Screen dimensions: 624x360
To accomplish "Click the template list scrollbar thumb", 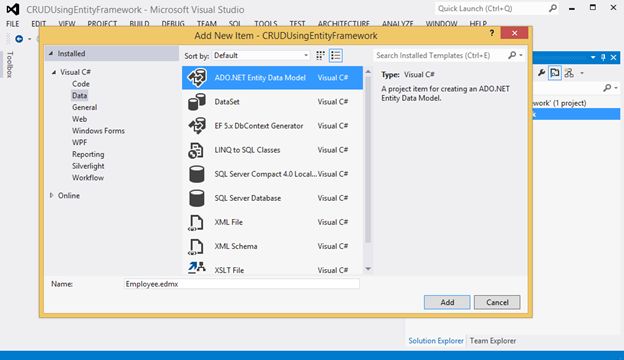I will (x=368, y=160).
